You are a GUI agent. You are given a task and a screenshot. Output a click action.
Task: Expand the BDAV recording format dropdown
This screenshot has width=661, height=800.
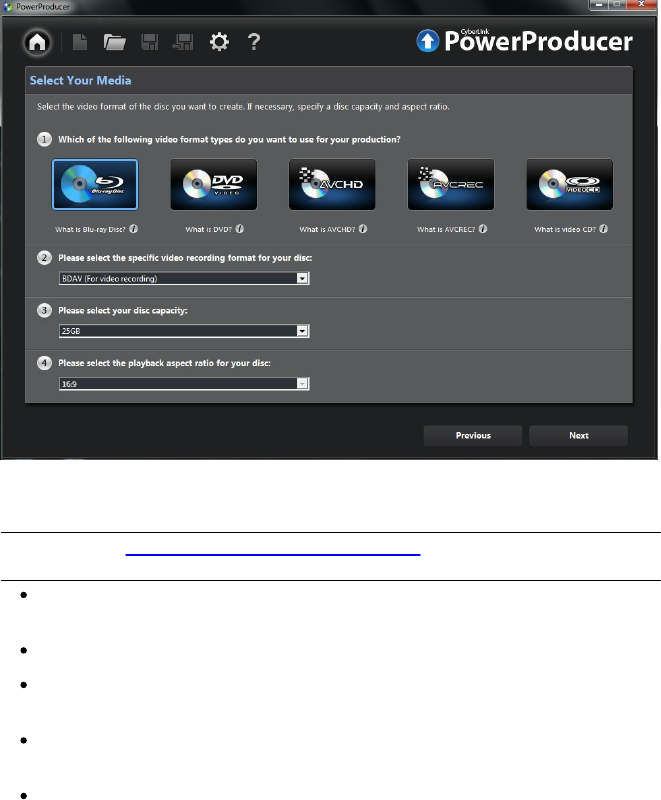tap(302, 279)
